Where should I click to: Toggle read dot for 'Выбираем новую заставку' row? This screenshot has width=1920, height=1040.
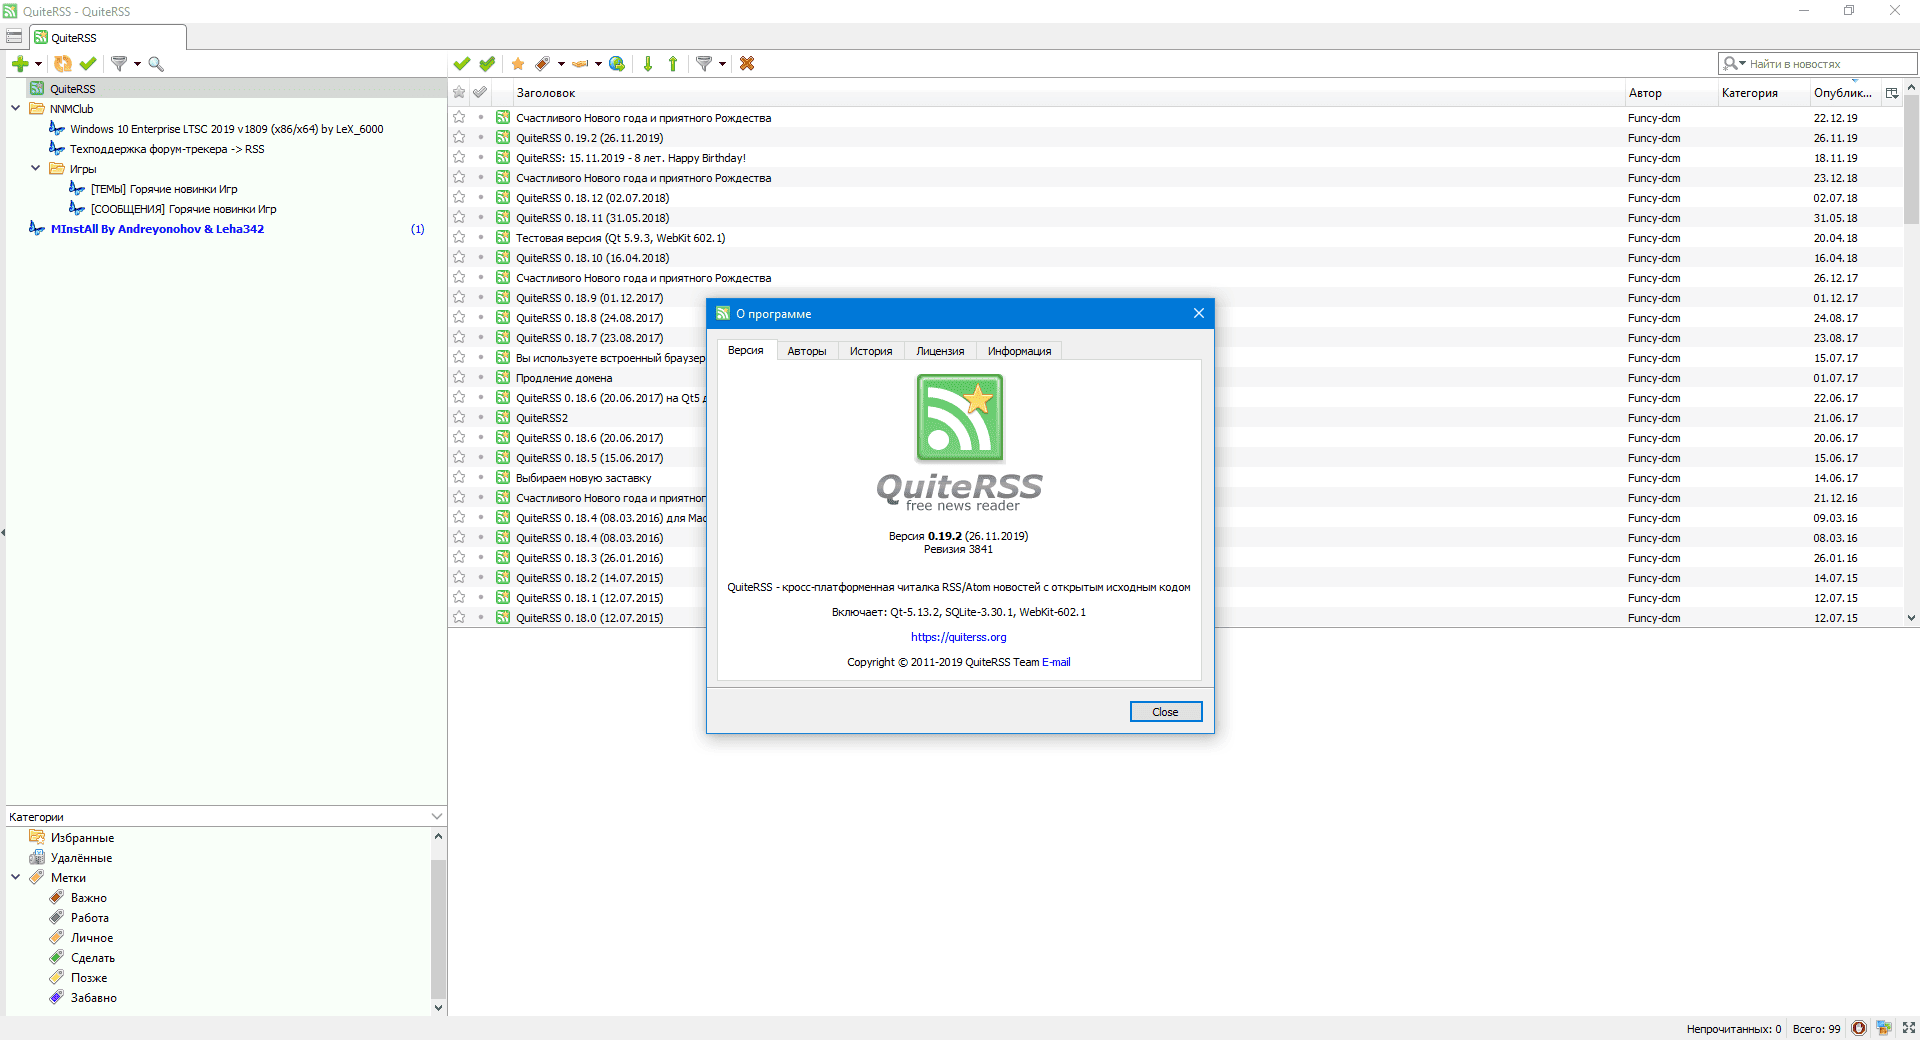coord(481,478)
